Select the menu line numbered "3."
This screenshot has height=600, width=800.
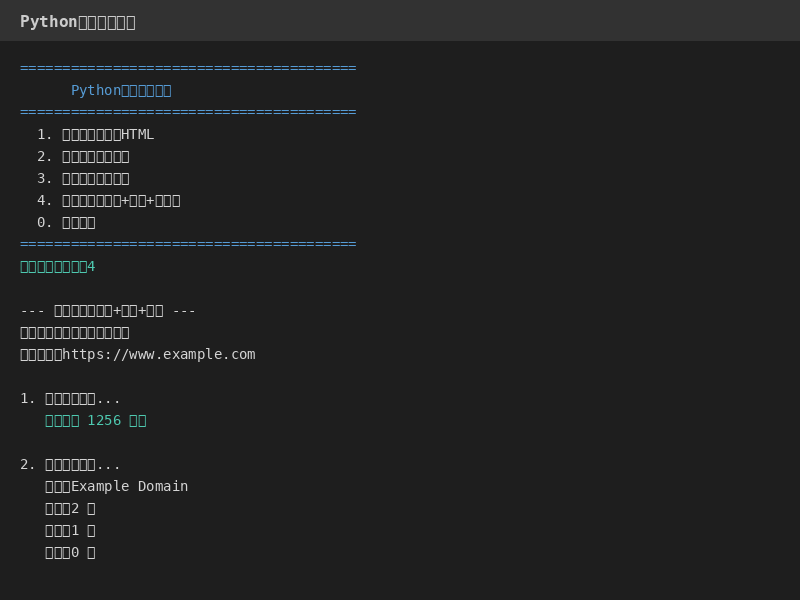(83, 179)
